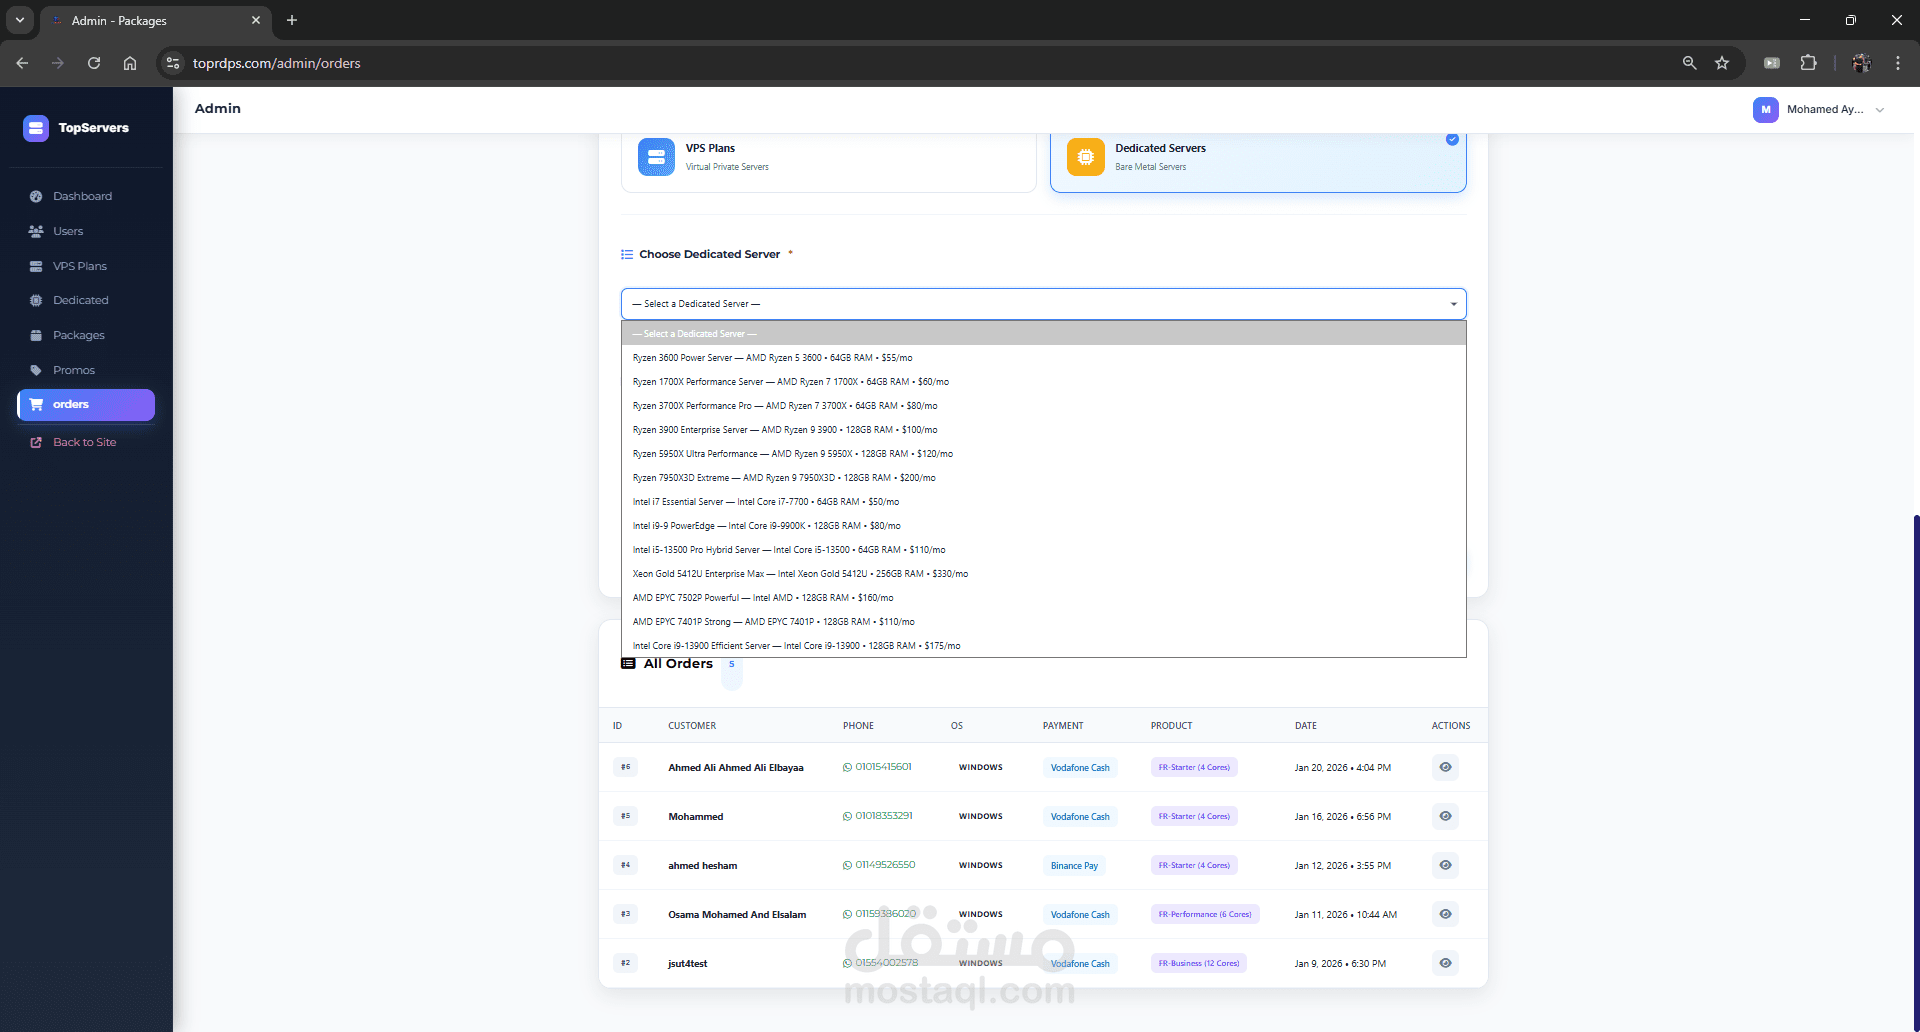Choose Xeon Gold 5412U Enterprise Max option

click(x=1044, y=573)
